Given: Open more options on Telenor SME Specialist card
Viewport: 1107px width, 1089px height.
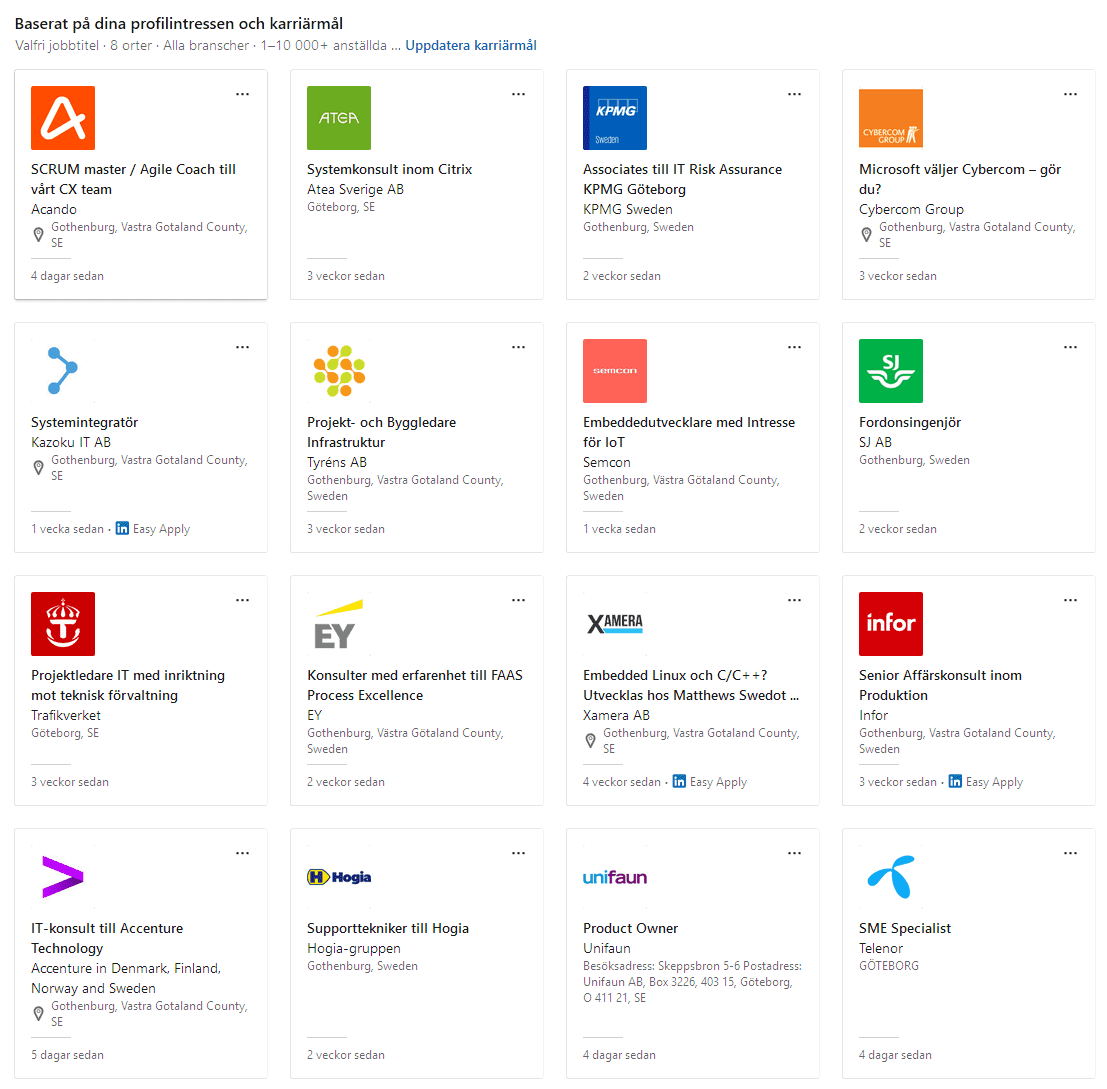Looking at the screenshot, I should tap(1070, 853).
